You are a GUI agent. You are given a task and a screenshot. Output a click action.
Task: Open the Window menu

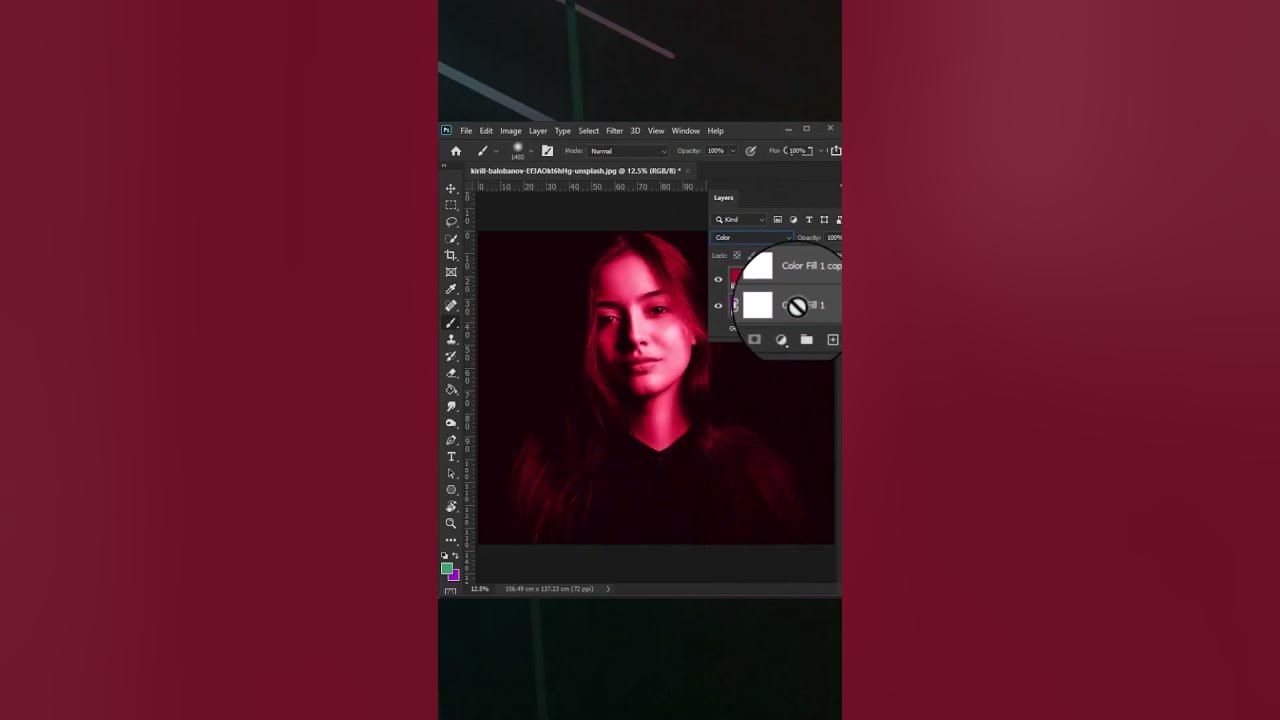click(x=686, y=131)
